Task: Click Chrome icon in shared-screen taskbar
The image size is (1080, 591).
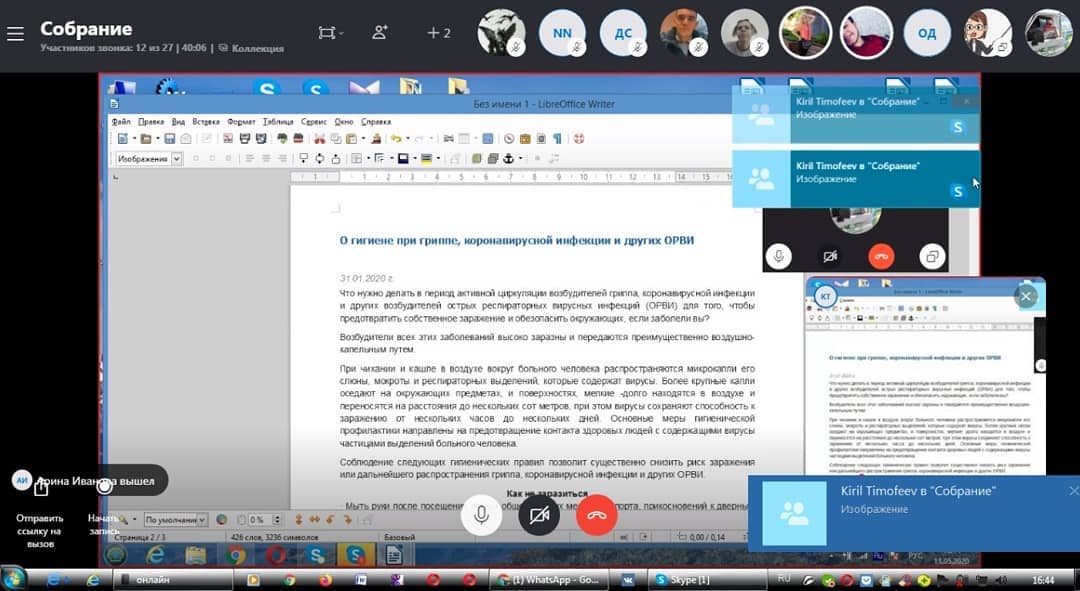Action: 235,554
